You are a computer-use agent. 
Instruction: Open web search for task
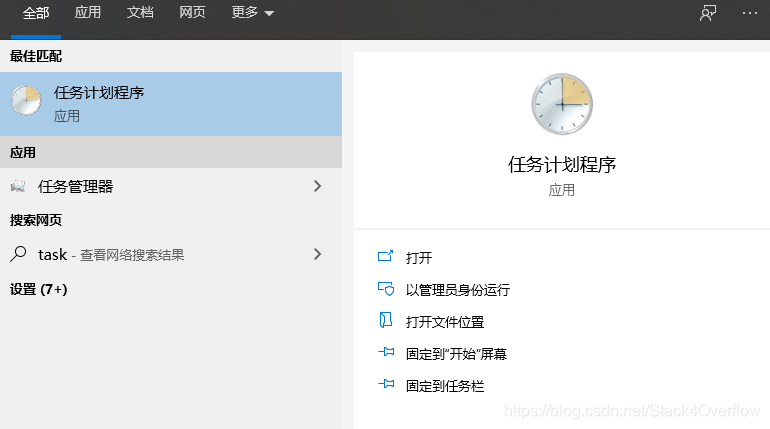(x=171, y=254)
